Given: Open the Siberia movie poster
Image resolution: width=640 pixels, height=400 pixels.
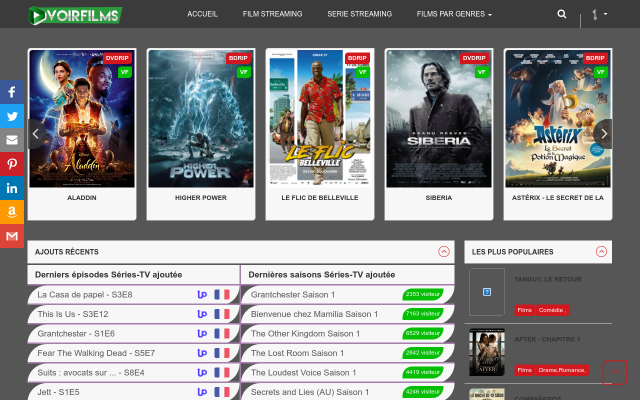Looking at the screenshot, I should [x=439, y=119].
